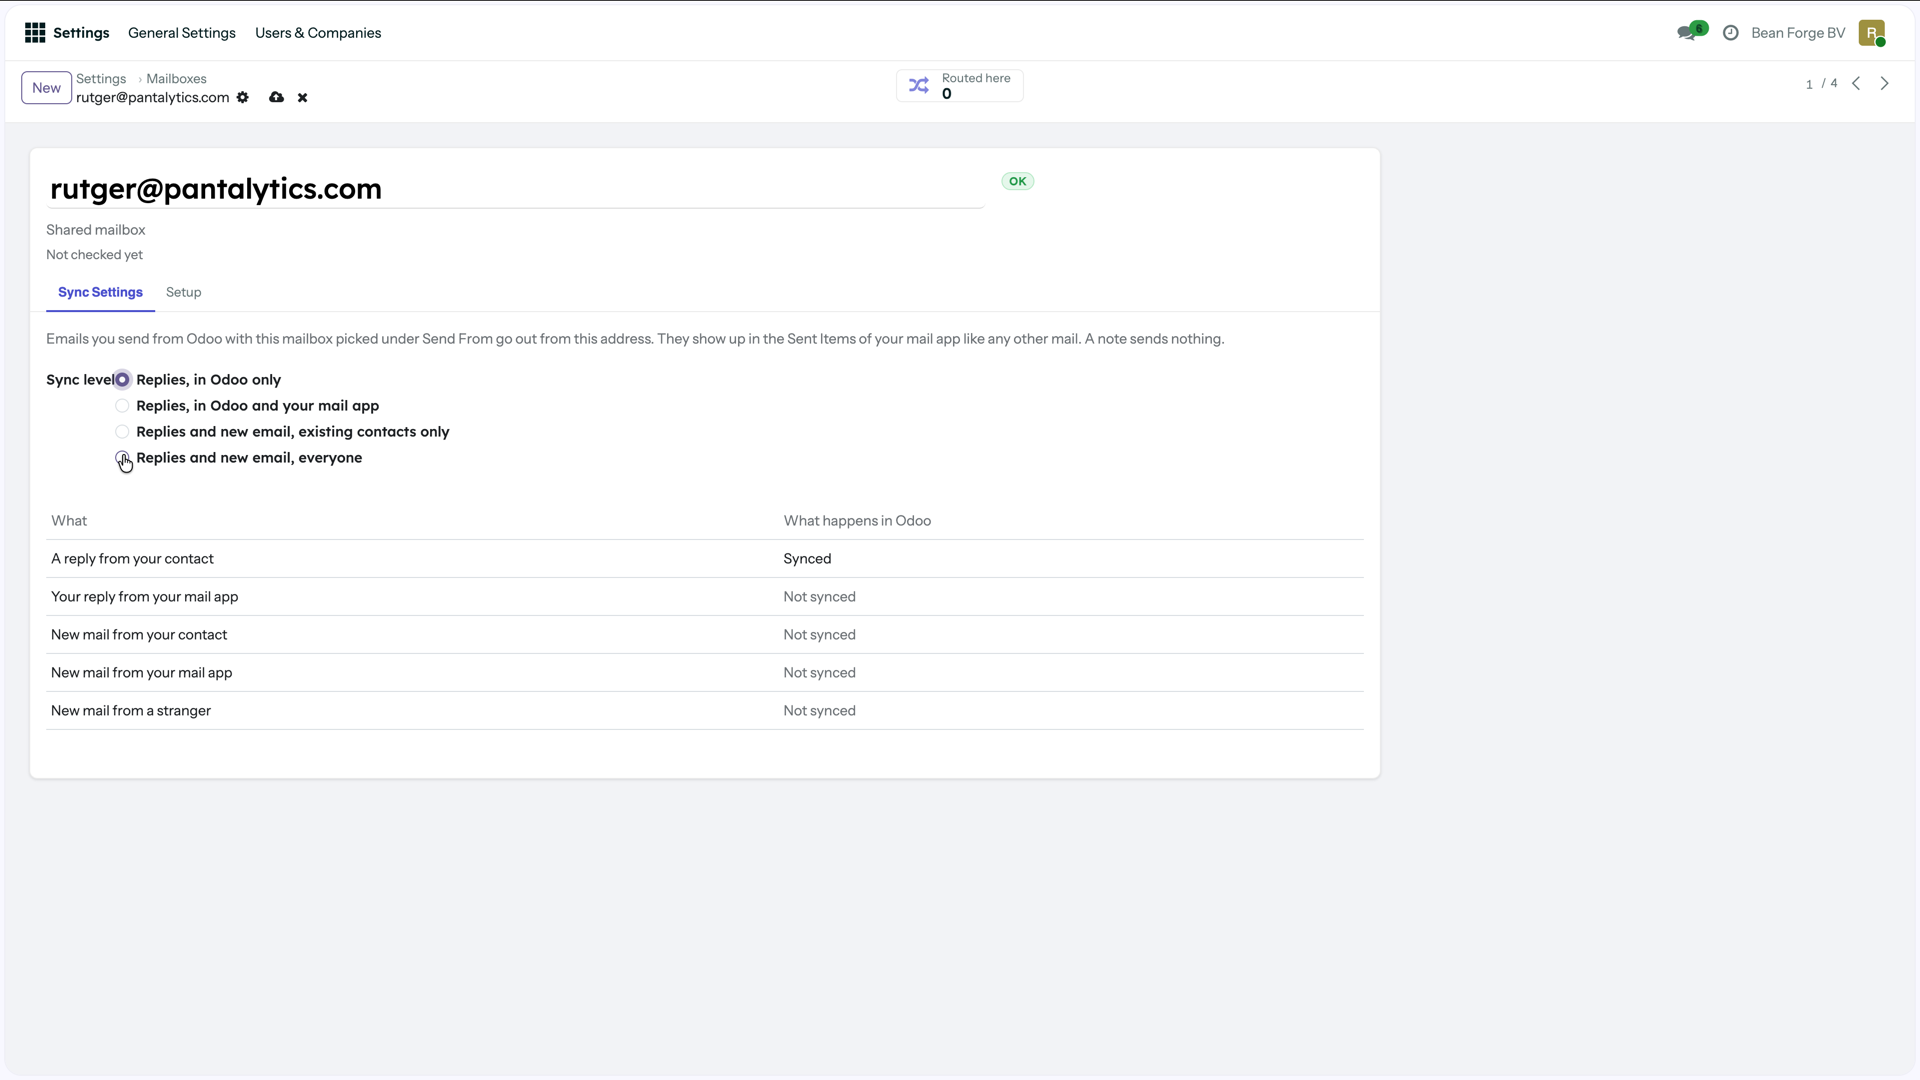Click the 'Shared mailbox' label

pyautogui.click(x=96, y=230)
